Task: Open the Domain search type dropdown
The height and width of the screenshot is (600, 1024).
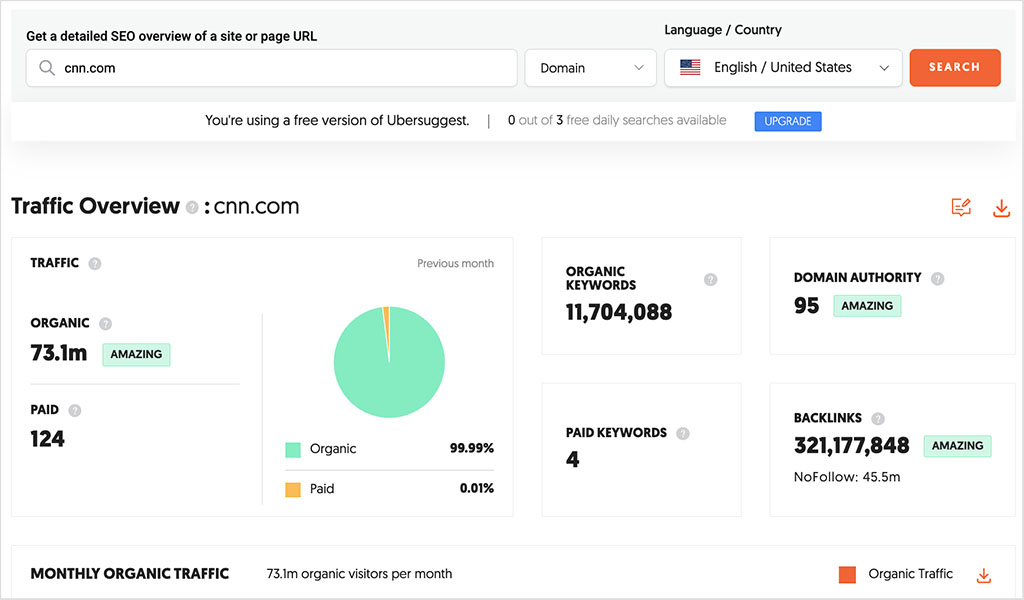Action: pyautogui.click(x=590, y=67)
